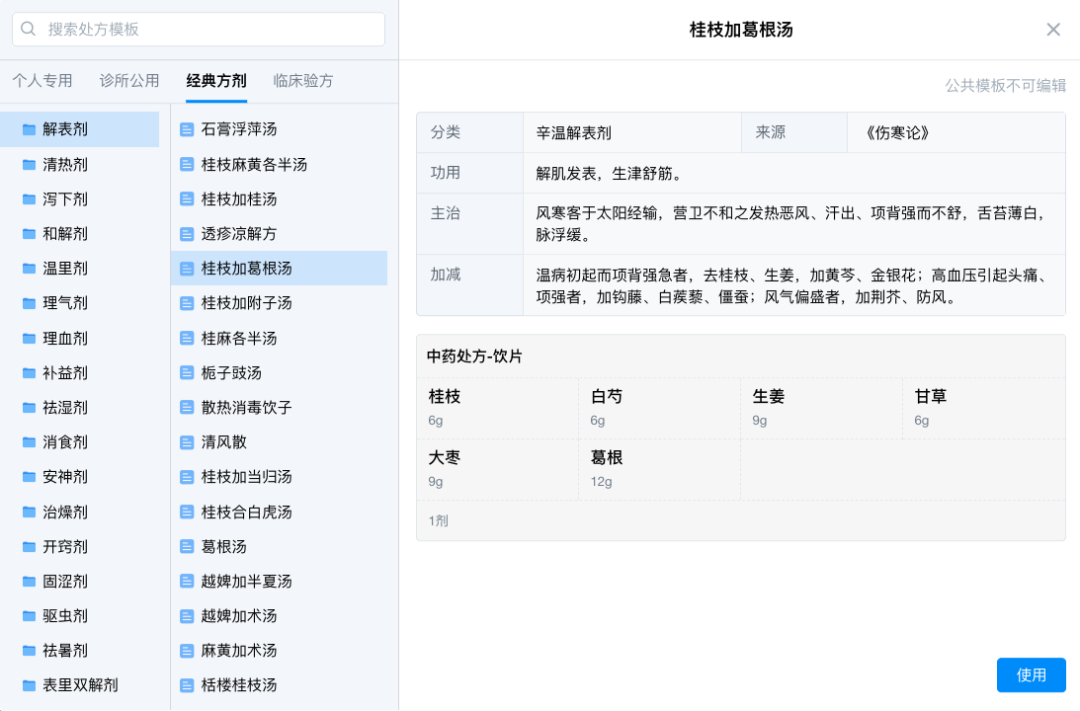This screenshot has width=1080, height=711.
Task: Open the 临床验方 tab
Action: click(303, 81)
